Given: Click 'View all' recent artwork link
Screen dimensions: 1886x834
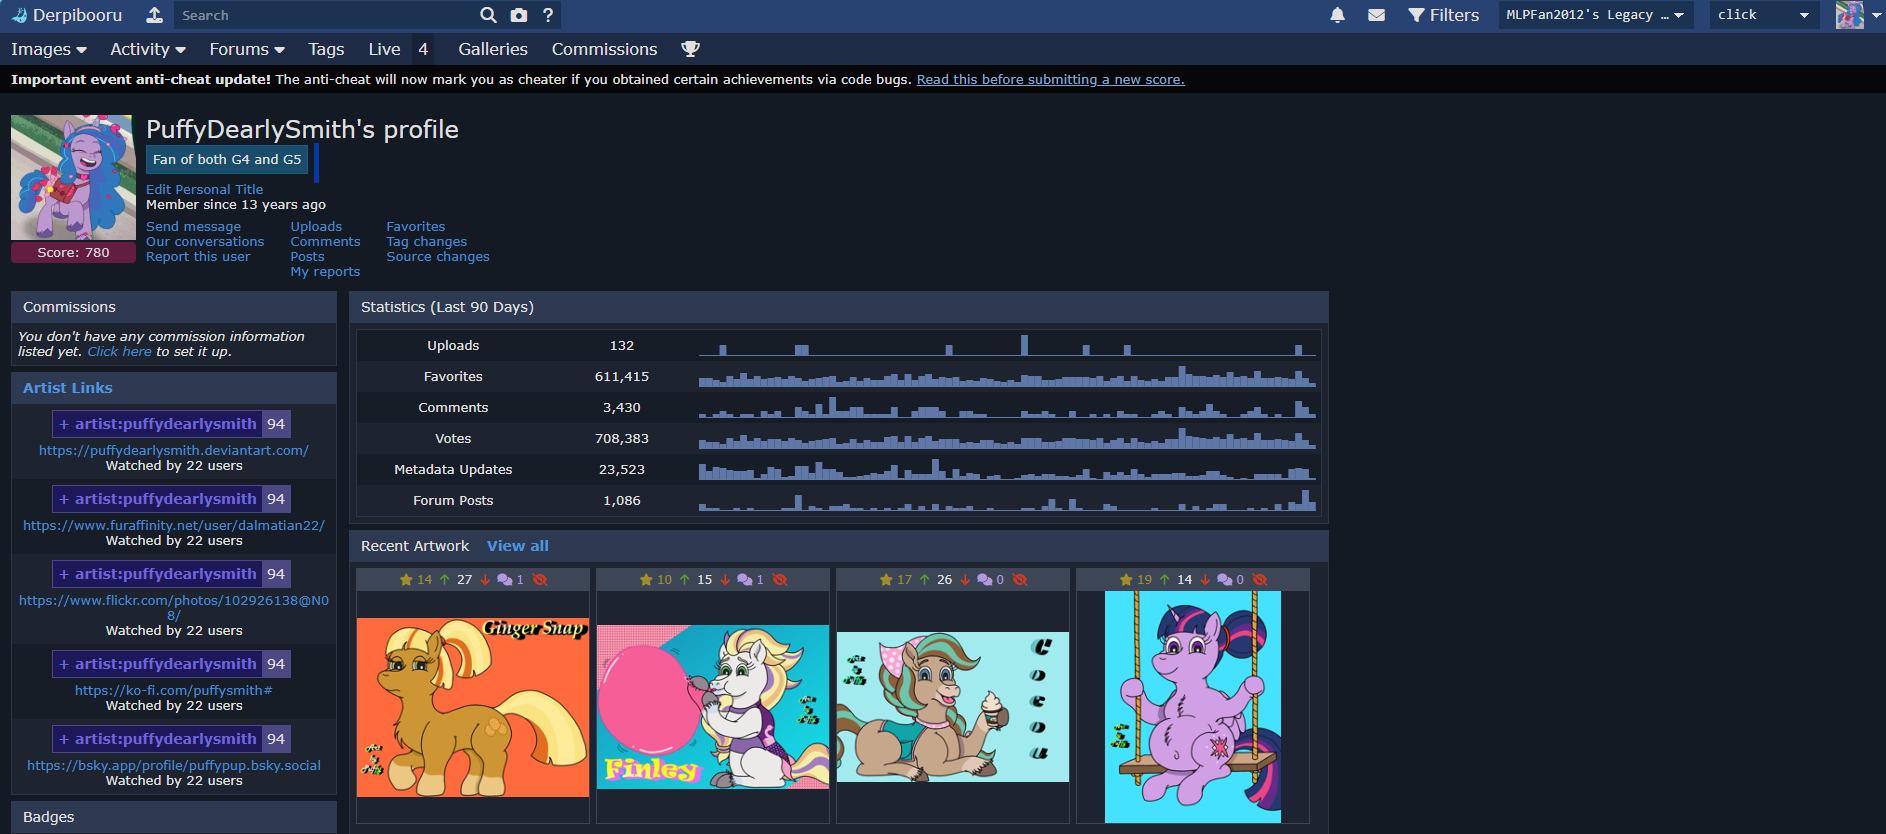Looking at the screenshot, I should tap(518, 546).
